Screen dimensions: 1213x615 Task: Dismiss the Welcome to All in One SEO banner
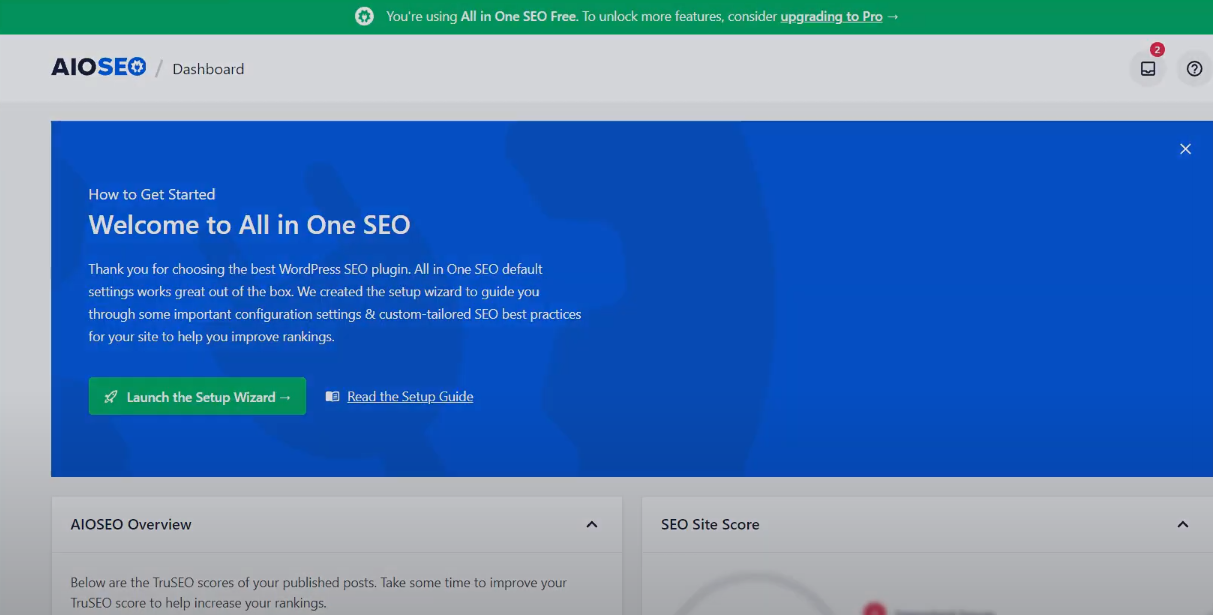point(1185,148)
